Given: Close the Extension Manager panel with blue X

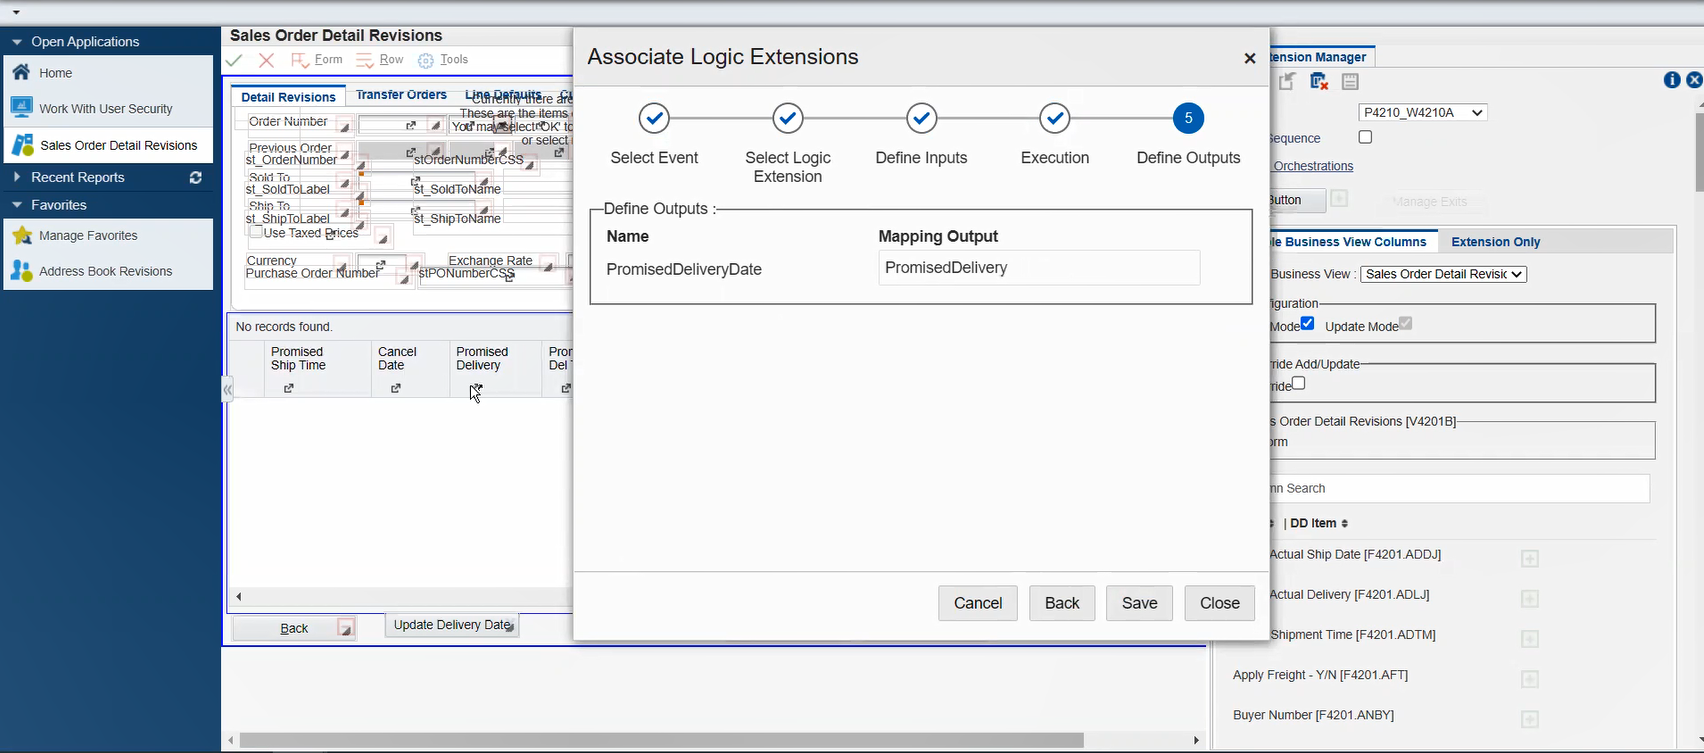Looking at the screenshot, I should point(1694,80).
